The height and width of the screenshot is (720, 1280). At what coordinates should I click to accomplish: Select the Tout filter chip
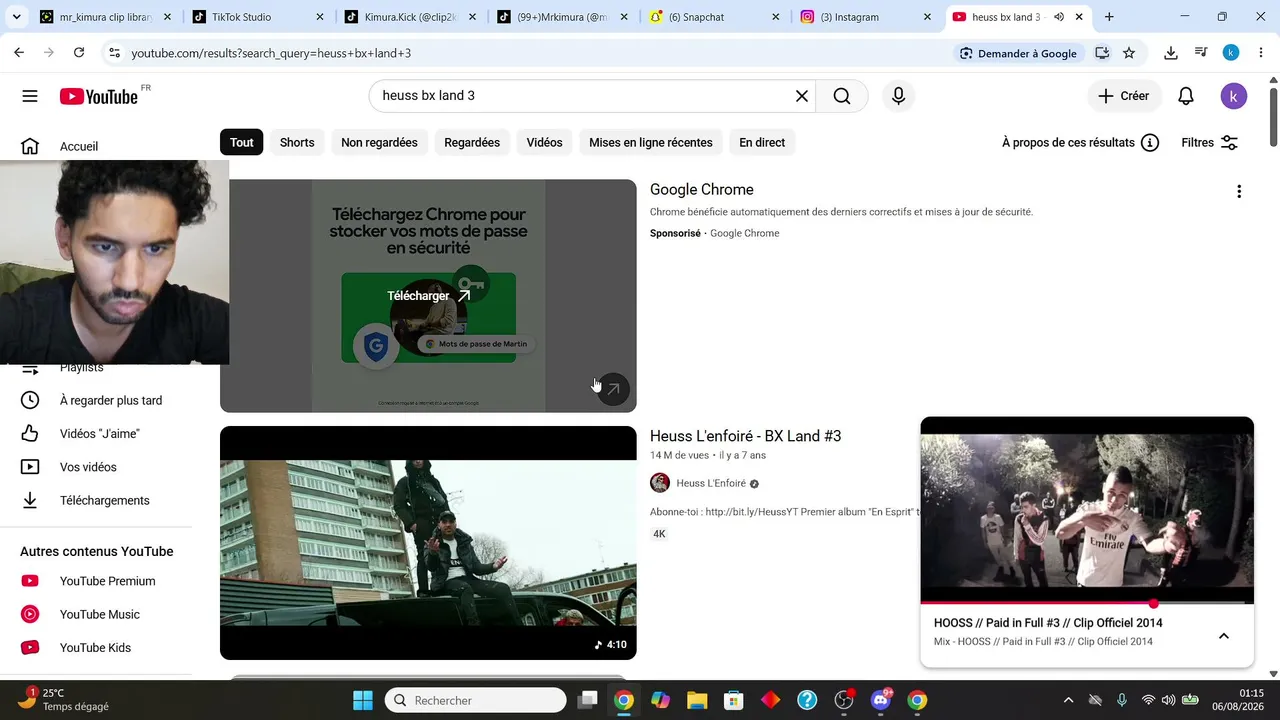point(242,142)
